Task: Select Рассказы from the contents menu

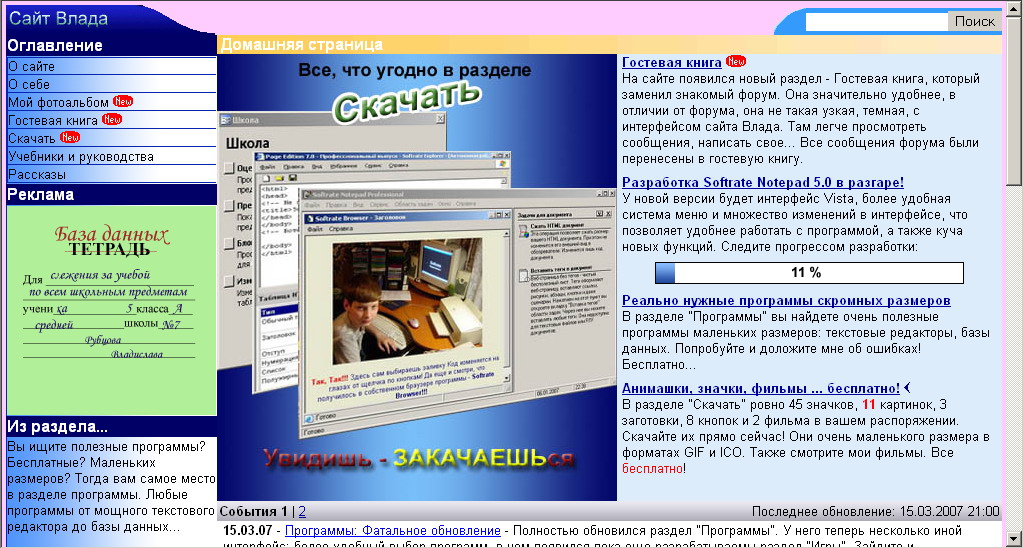Action: pyautogui.click(x=37, y=174)
